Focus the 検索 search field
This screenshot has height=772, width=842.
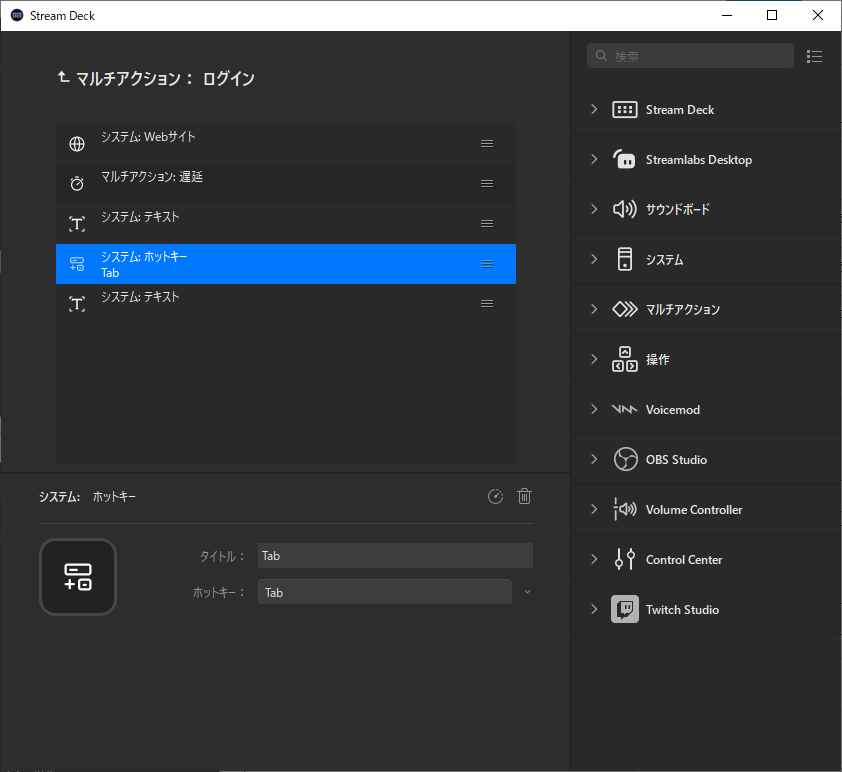690,56
